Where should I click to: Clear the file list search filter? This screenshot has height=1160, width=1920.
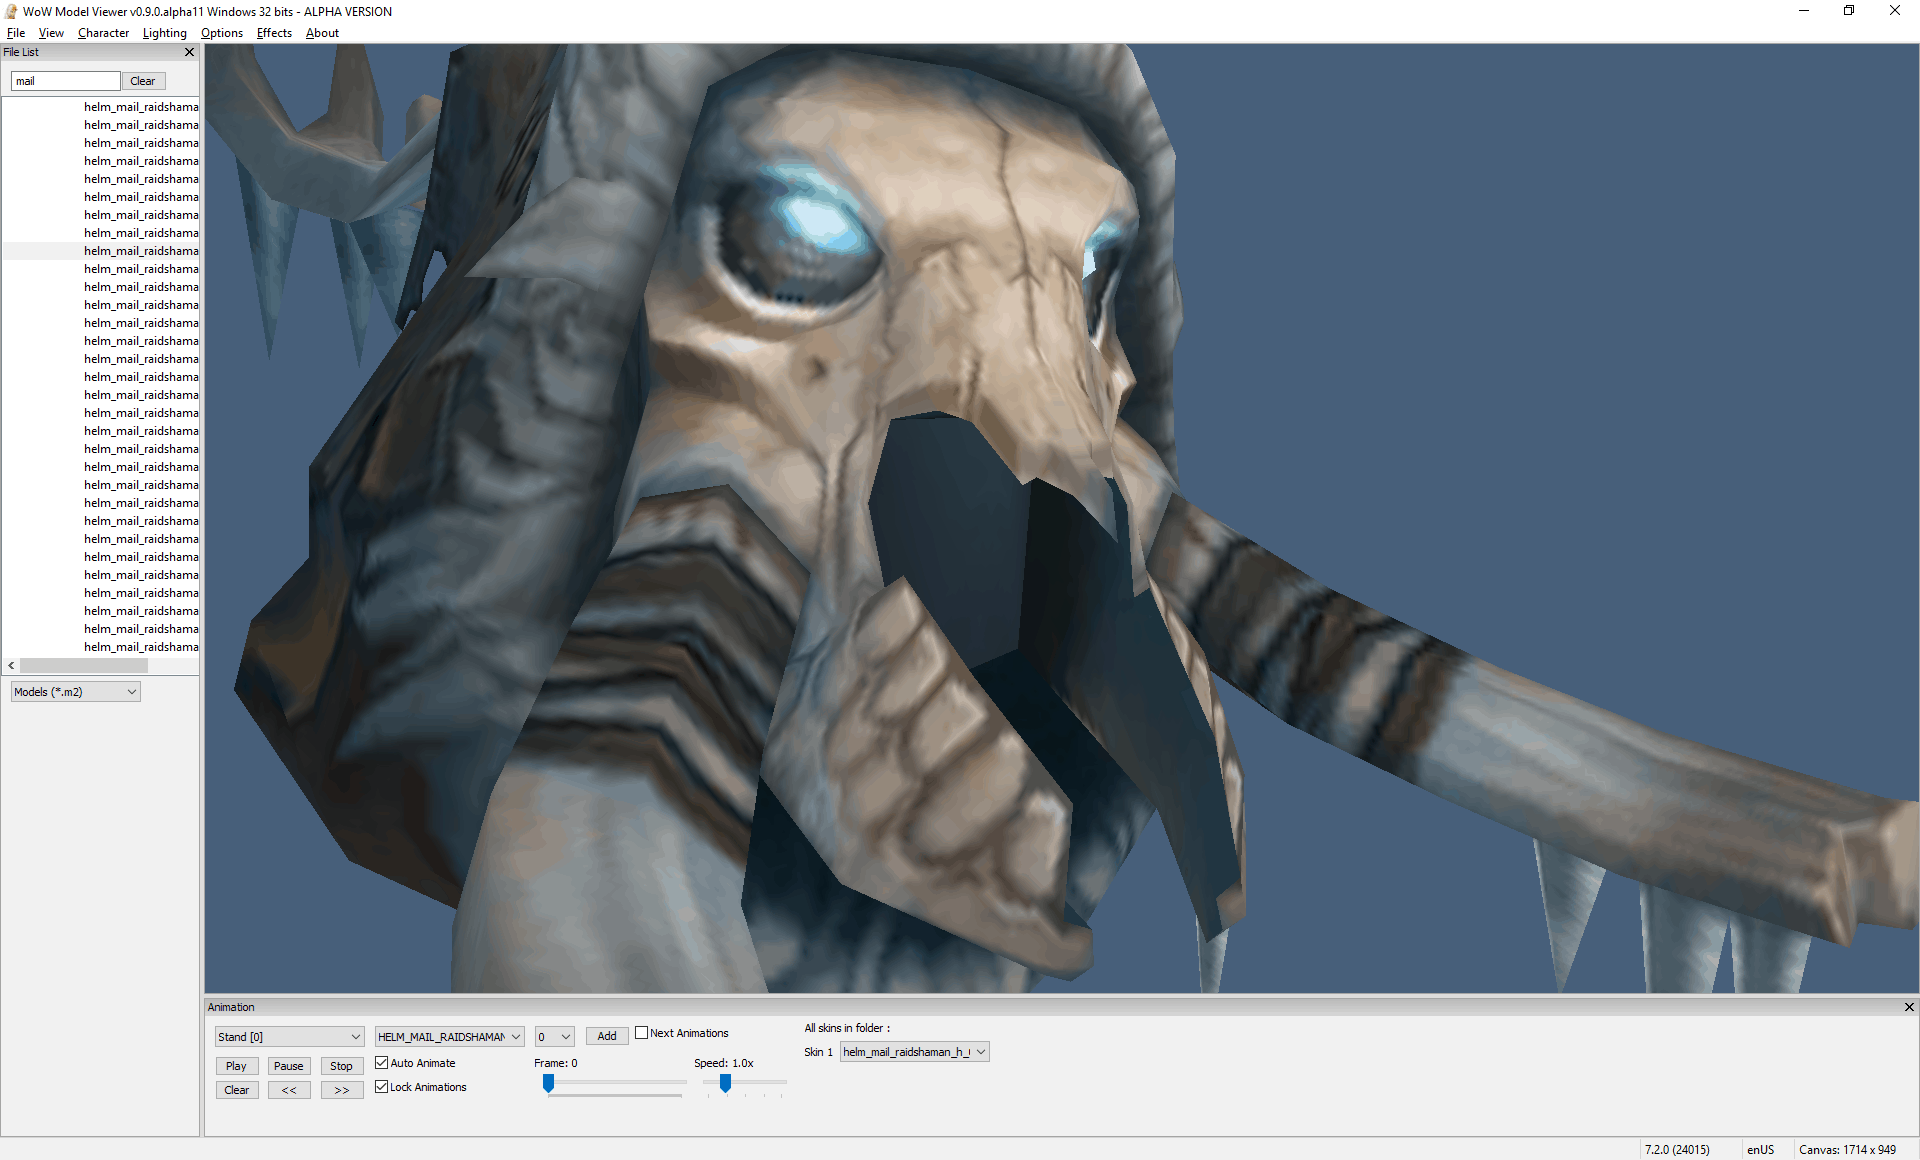coord(143,81)
